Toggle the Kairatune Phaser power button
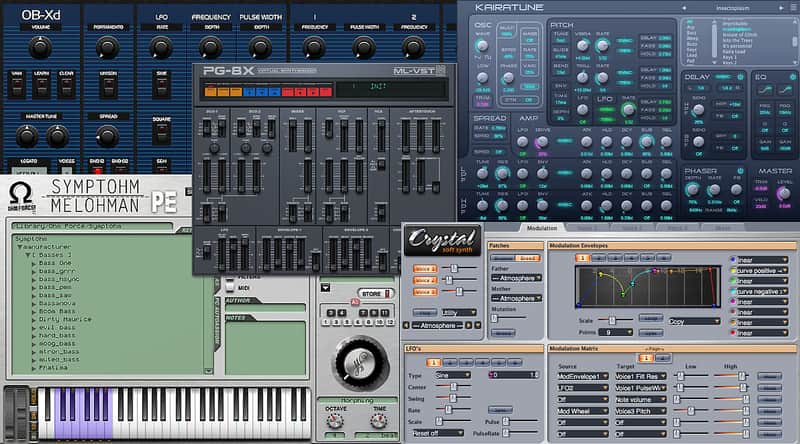The image size is (800, 444). pyautogui.click(x=740, y=171)
